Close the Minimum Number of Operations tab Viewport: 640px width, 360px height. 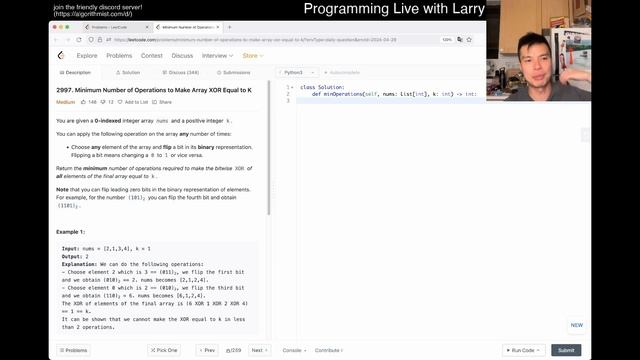pos(218,27)
